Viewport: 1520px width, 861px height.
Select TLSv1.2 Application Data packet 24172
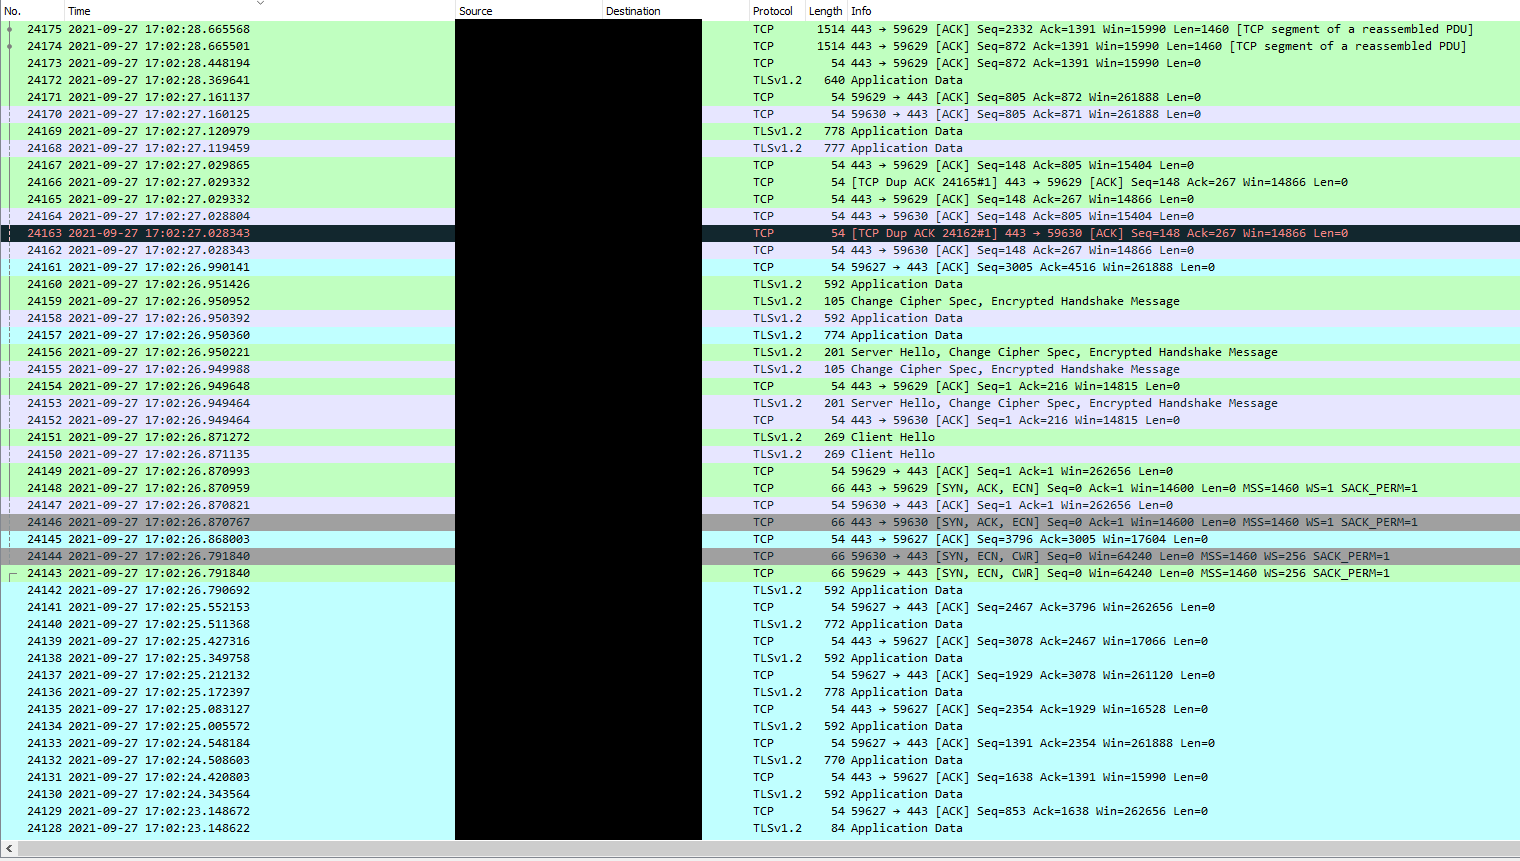tap(400, 79)
